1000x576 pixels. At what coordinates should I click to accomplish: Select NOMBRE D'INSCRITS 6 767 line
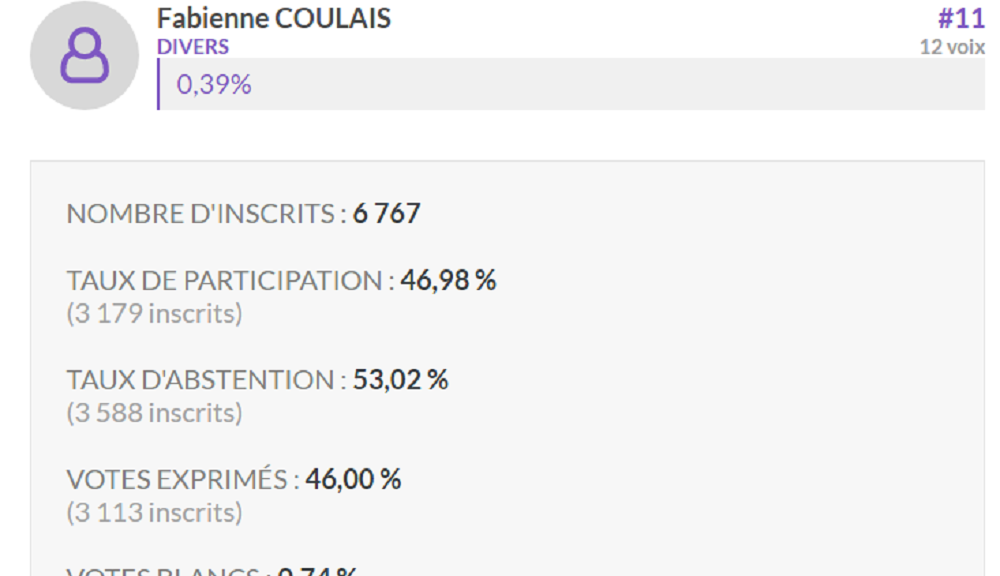pos(243,214)
